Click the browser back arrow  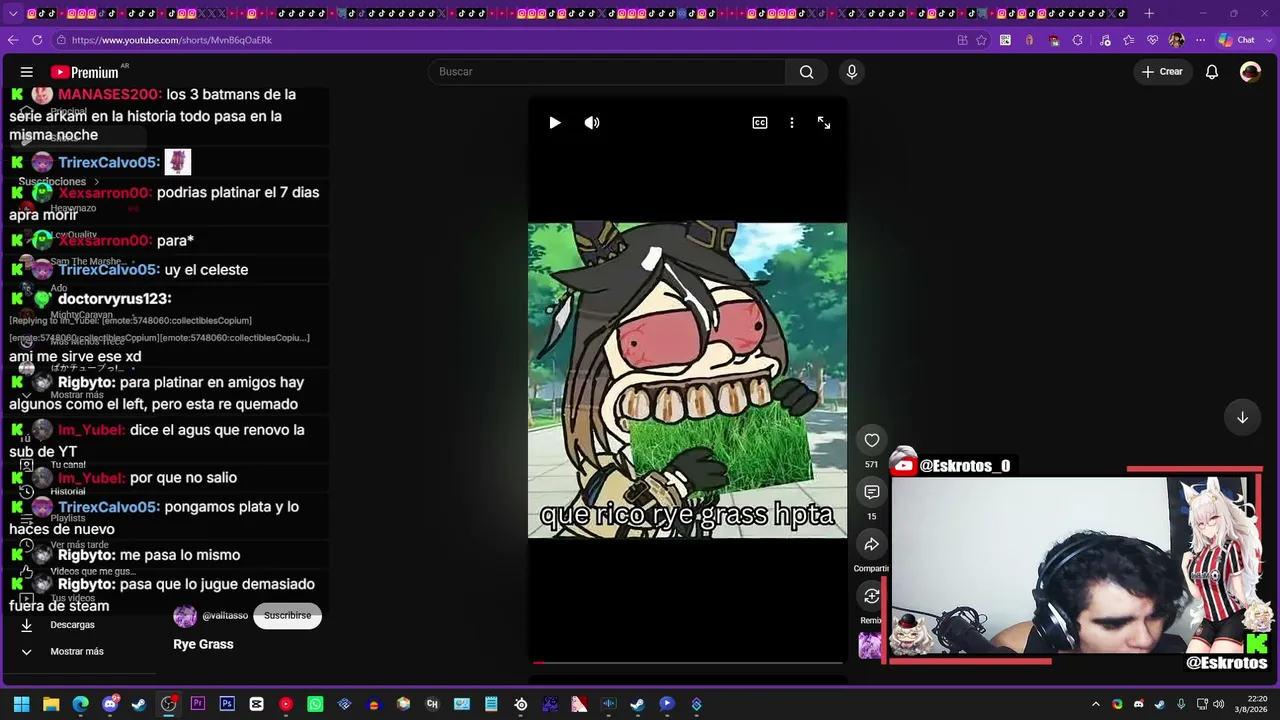(13, 40)
